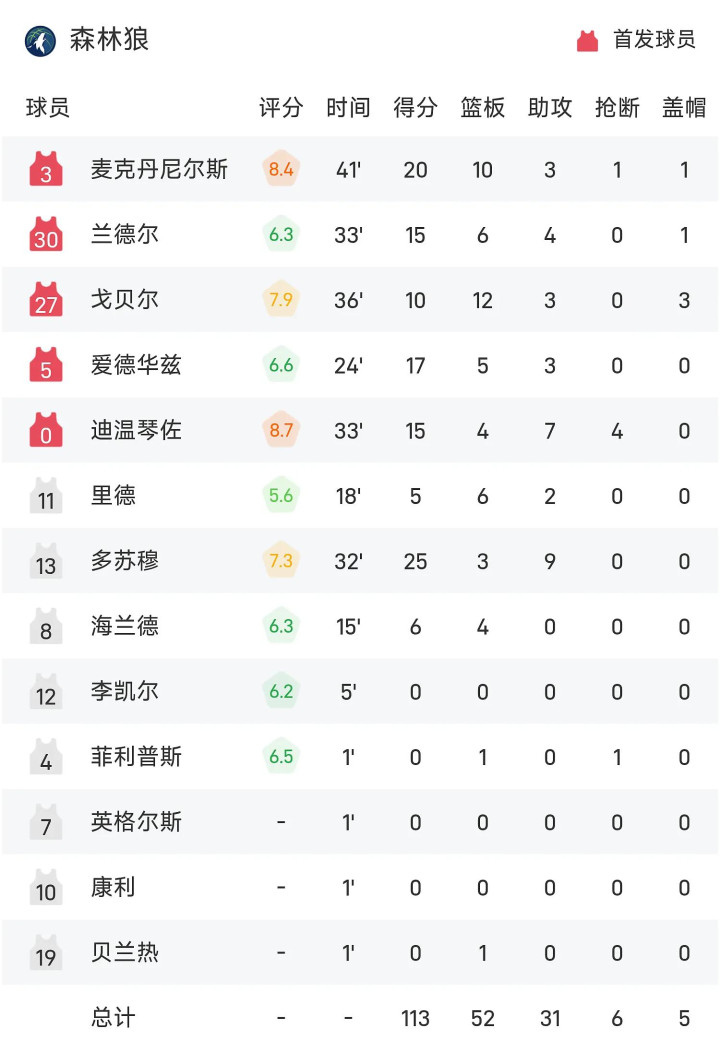This screenshot has height=1052, width=720.
Task: Select the gray number 13 jersey icon
Action: (x=46, y=561)
